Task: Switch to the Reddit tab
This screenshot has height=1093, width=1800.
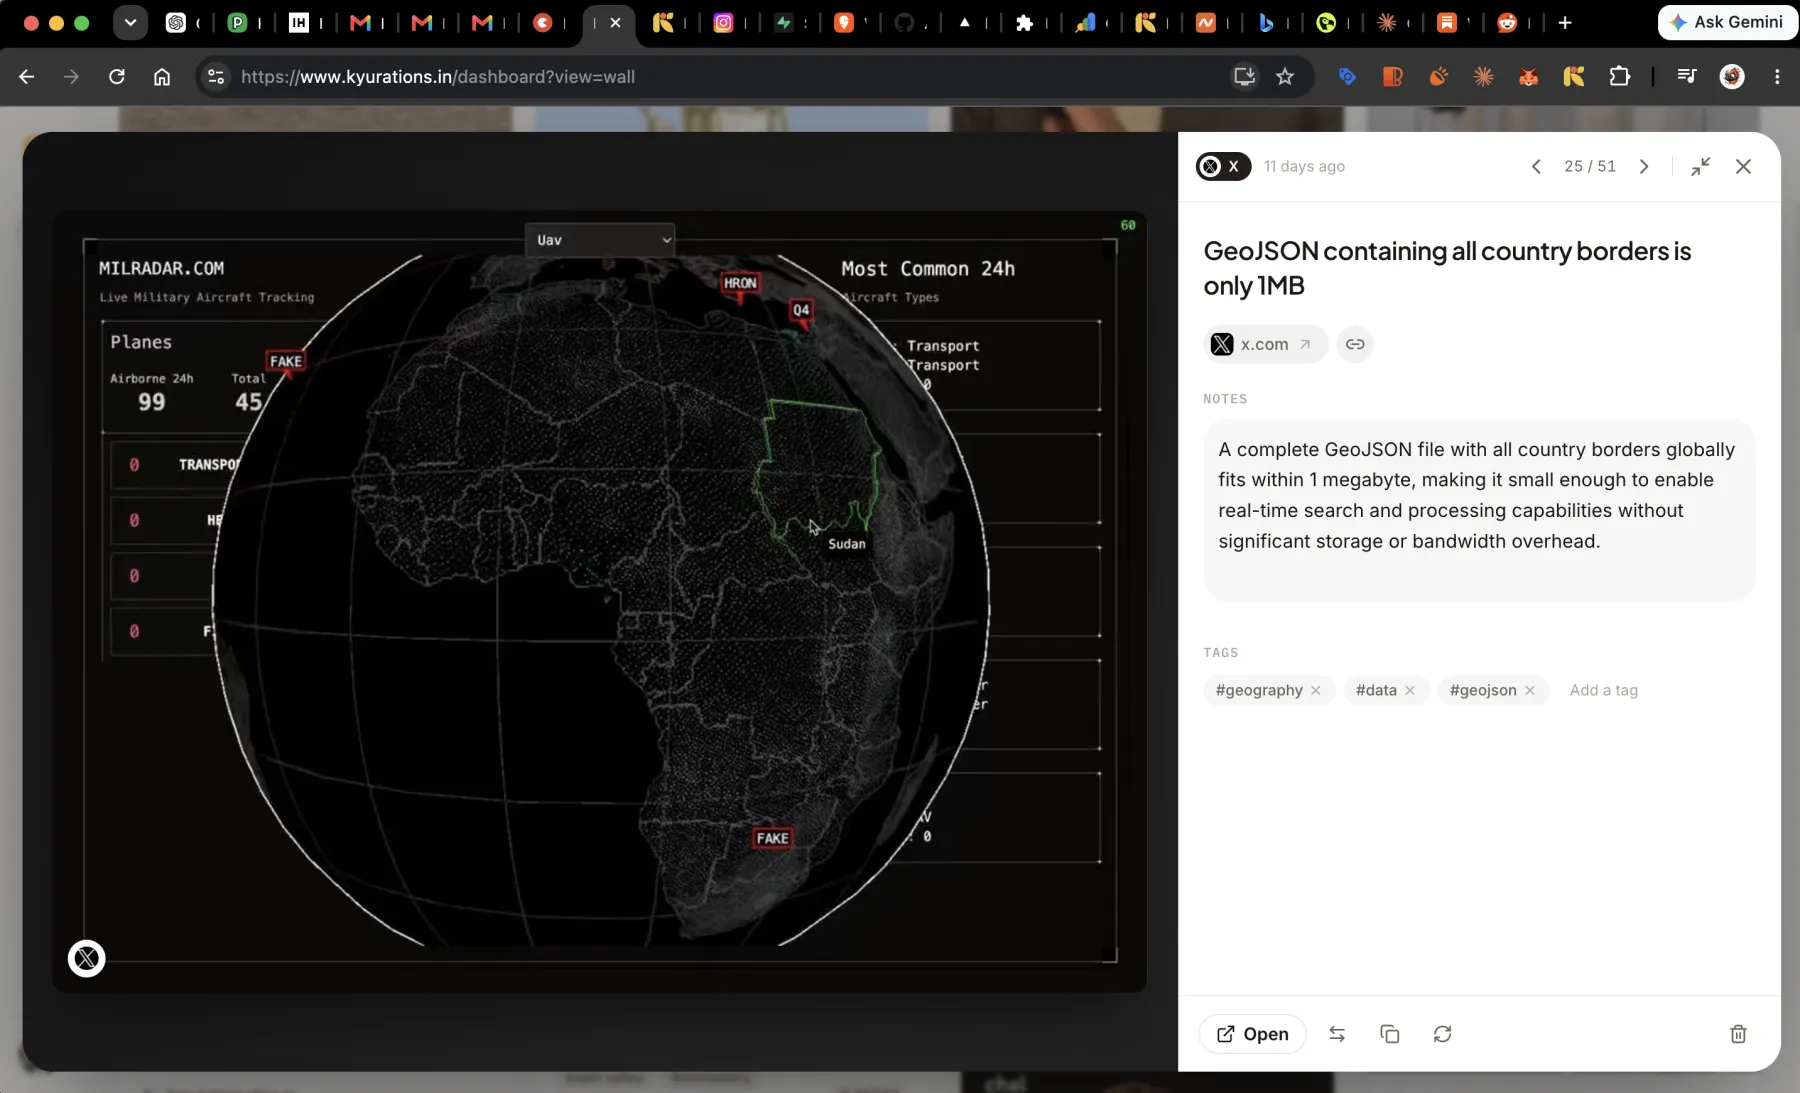Action: pos(1507,22)
